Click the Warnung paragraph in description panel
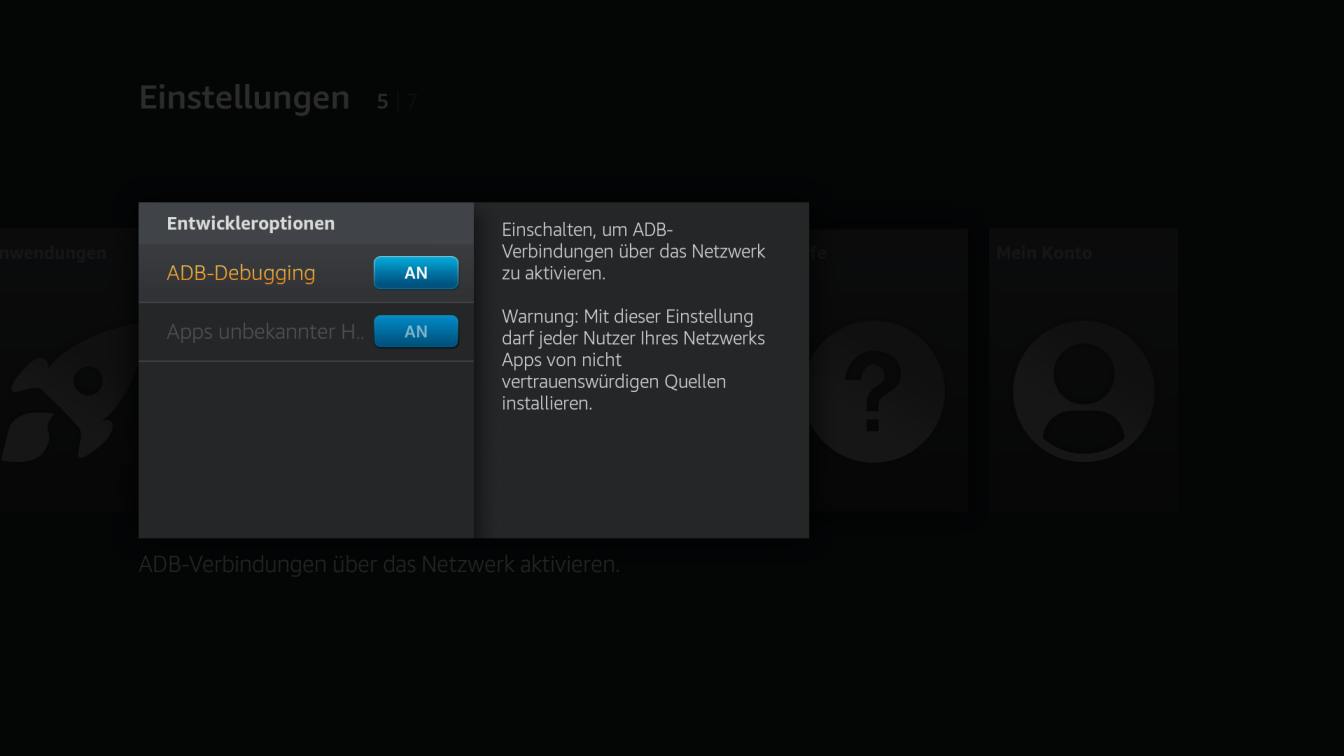 pyautogui.click(x=633, y=360)
